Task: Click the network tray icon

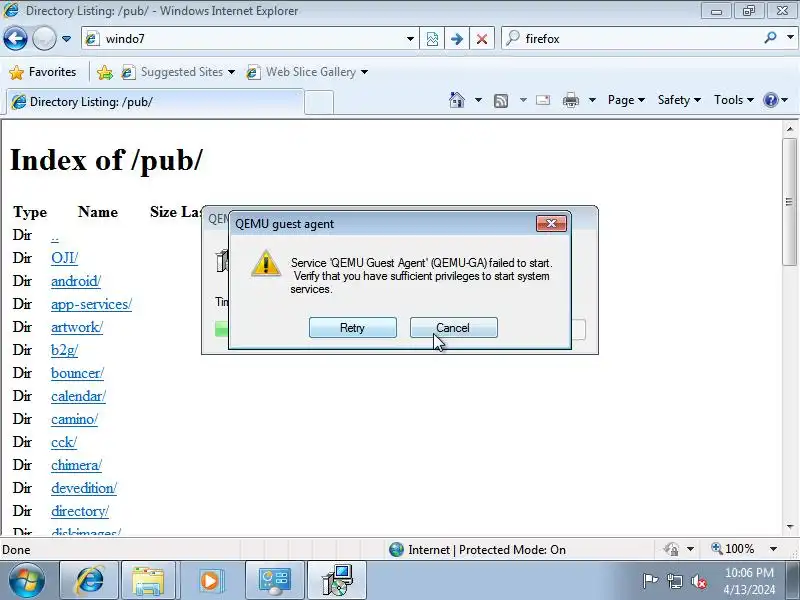Action: [x=674, y=581]
